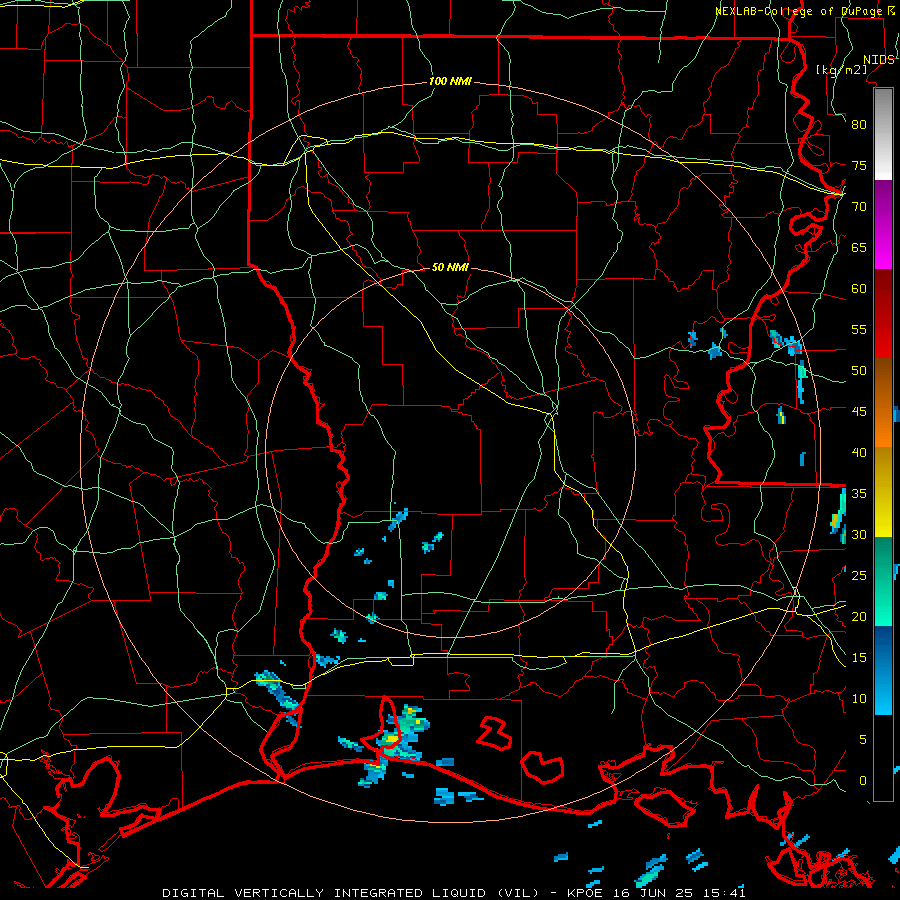Viewport: 900px width, 900px height.
Task: Pick the teal-green segment of the color bar
Action: click(883, 581)
